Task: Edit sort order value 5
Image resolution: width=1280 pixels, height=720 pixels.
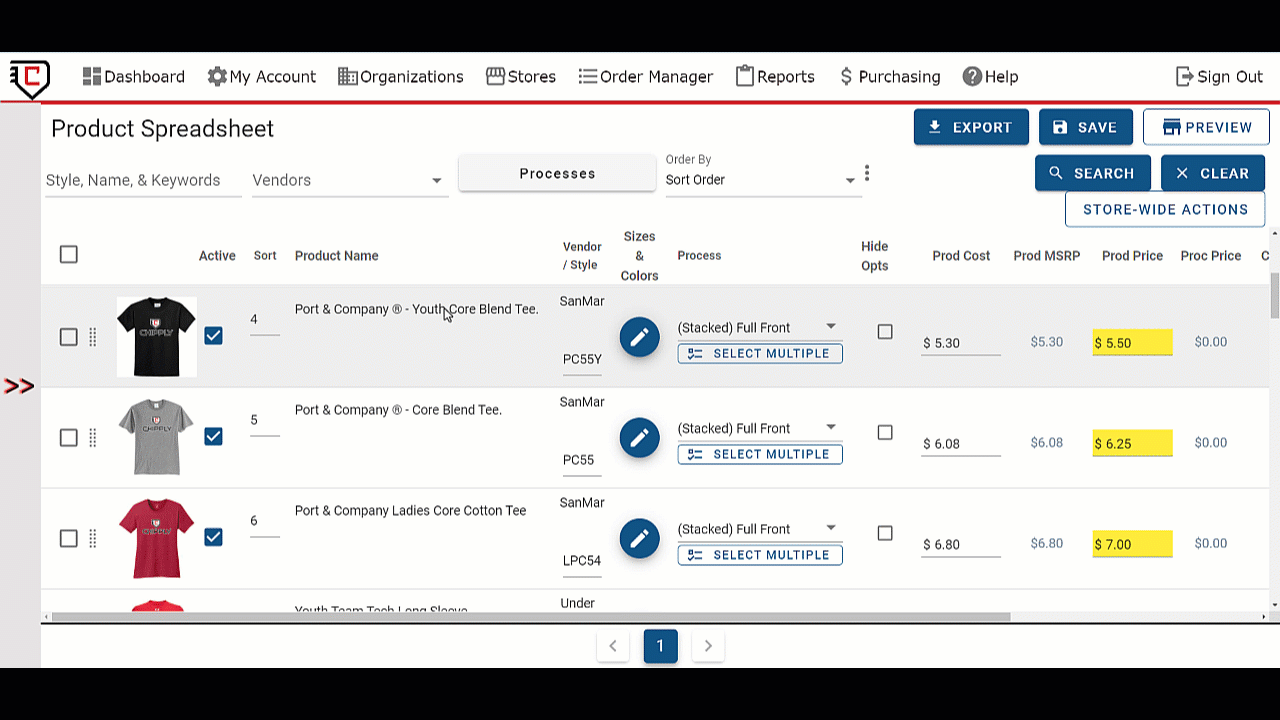Action: coord(264,421)
